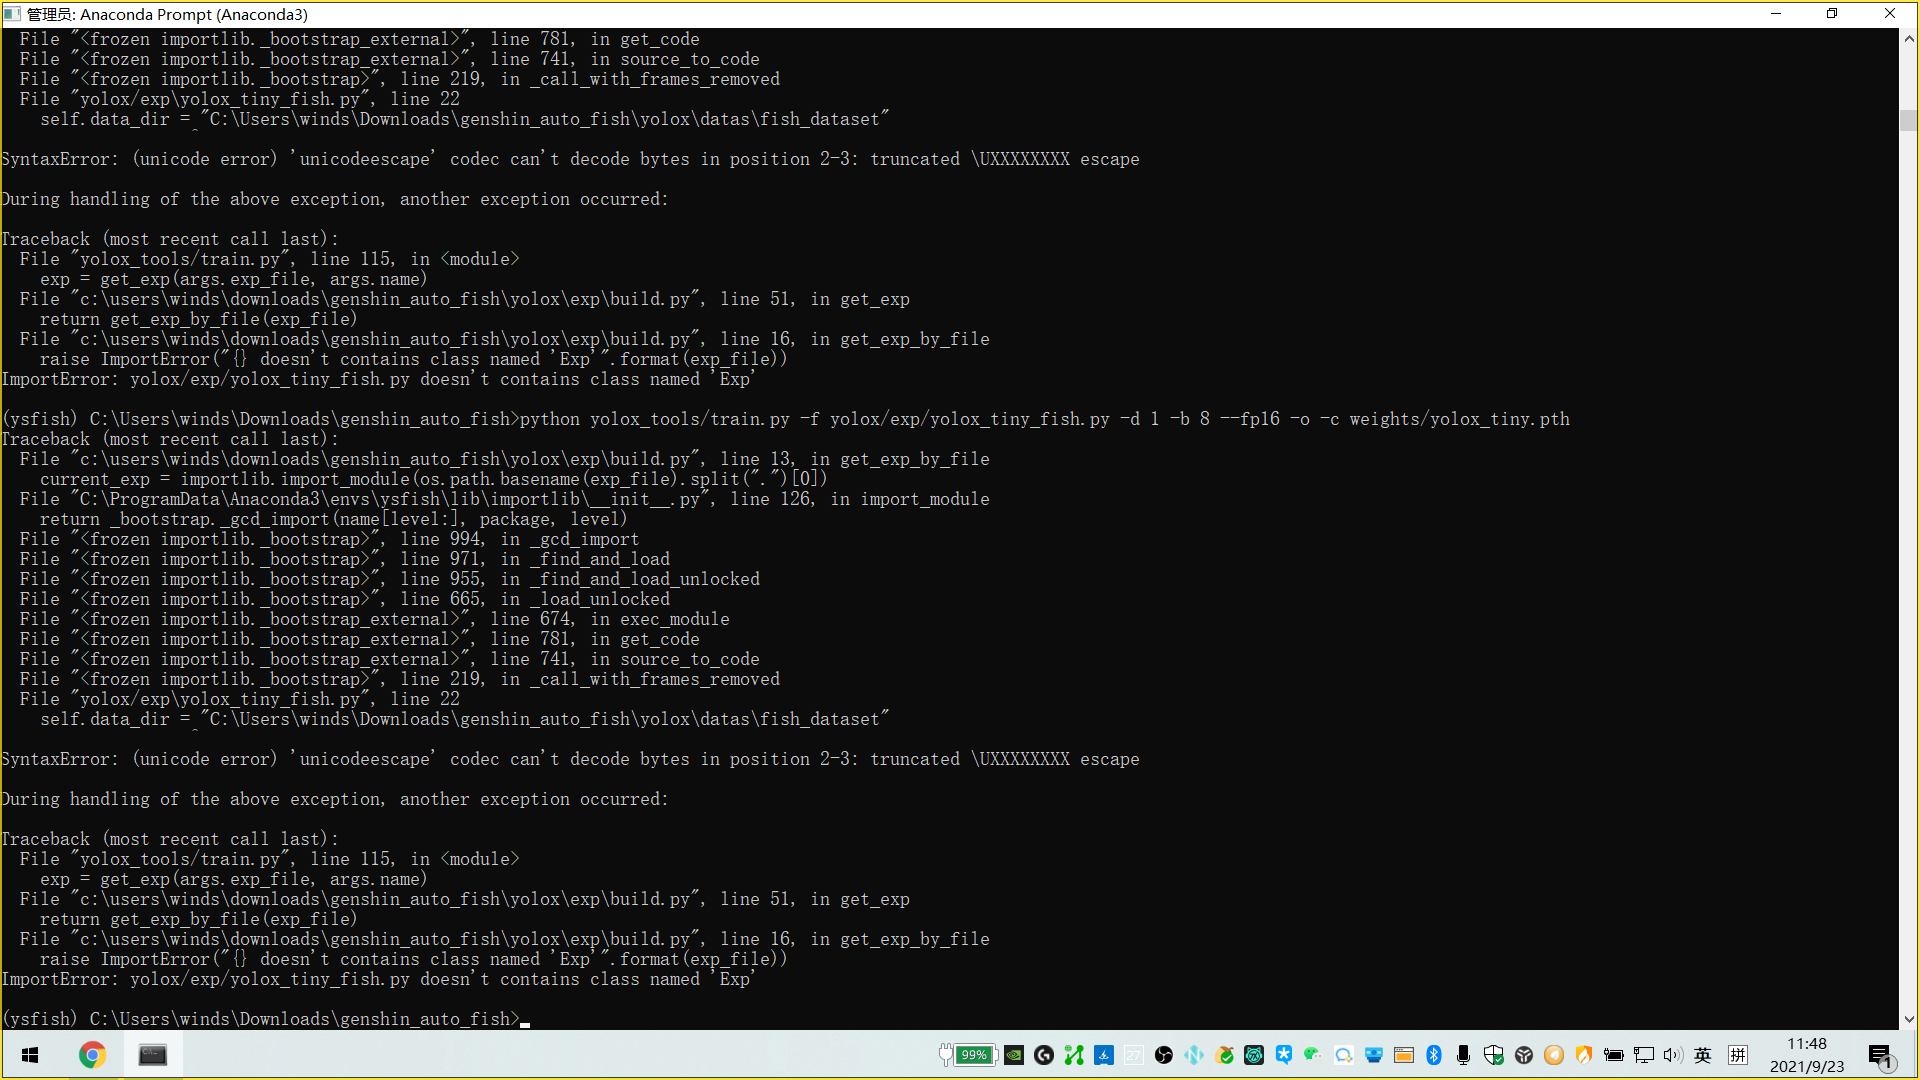Click the line 126, in import_module text
1920x1080 pixels.
pyautogui.click(x=859, y=499)
